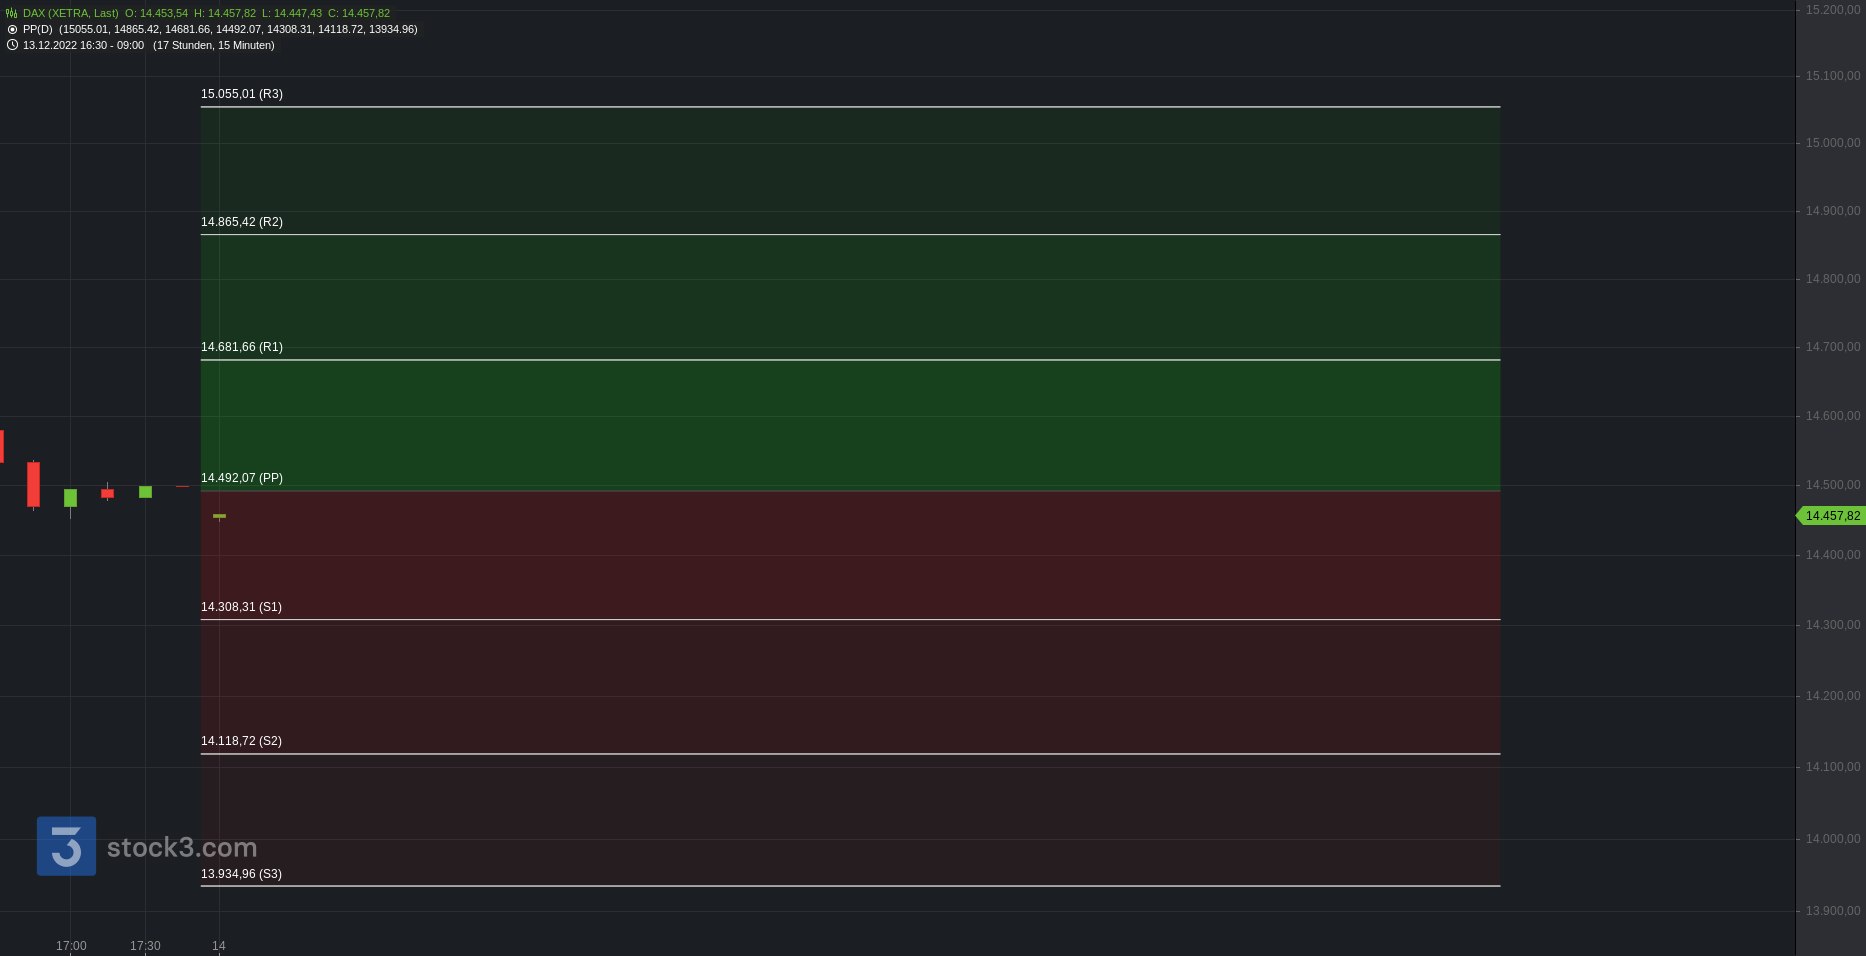
Task: Click the green candlestick at 17:00
Action: point(70,498)
